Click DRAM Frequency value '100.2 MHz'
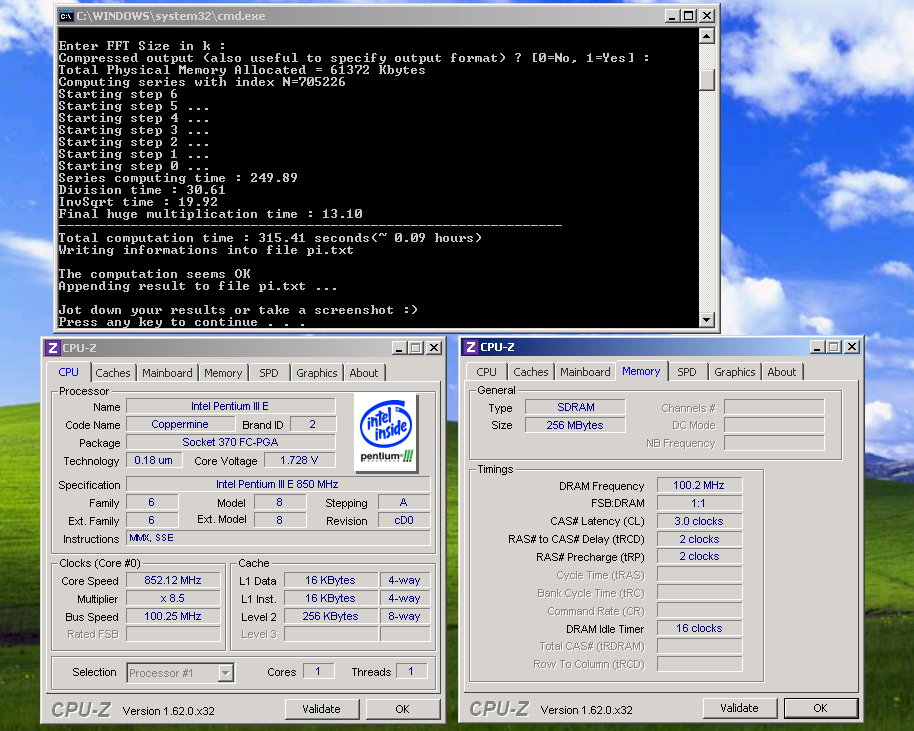This screenshot has height=731, width=914. (699, 485)
